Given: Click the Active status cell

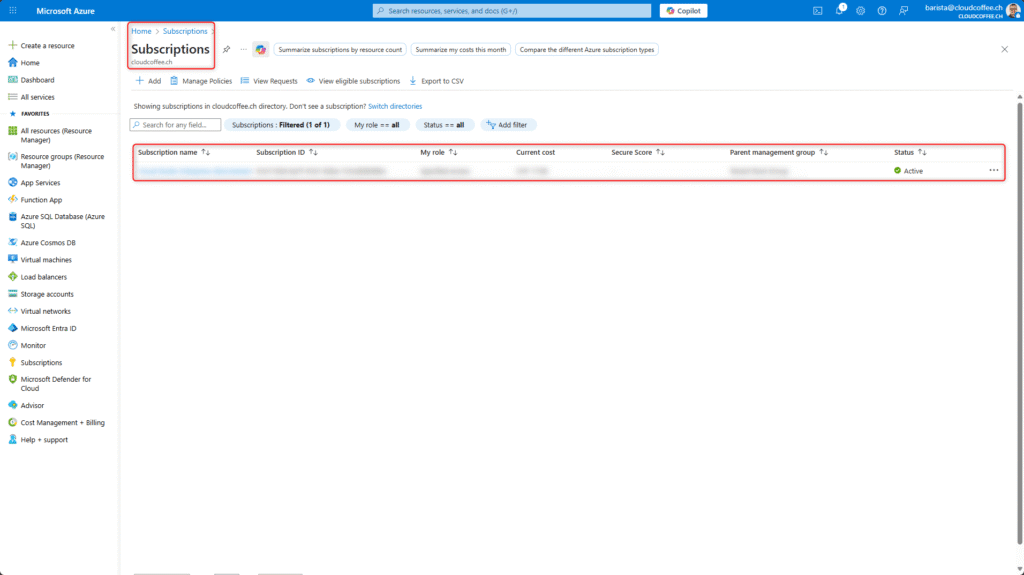Looking at the screenshot, I should [x=908, y=171].
